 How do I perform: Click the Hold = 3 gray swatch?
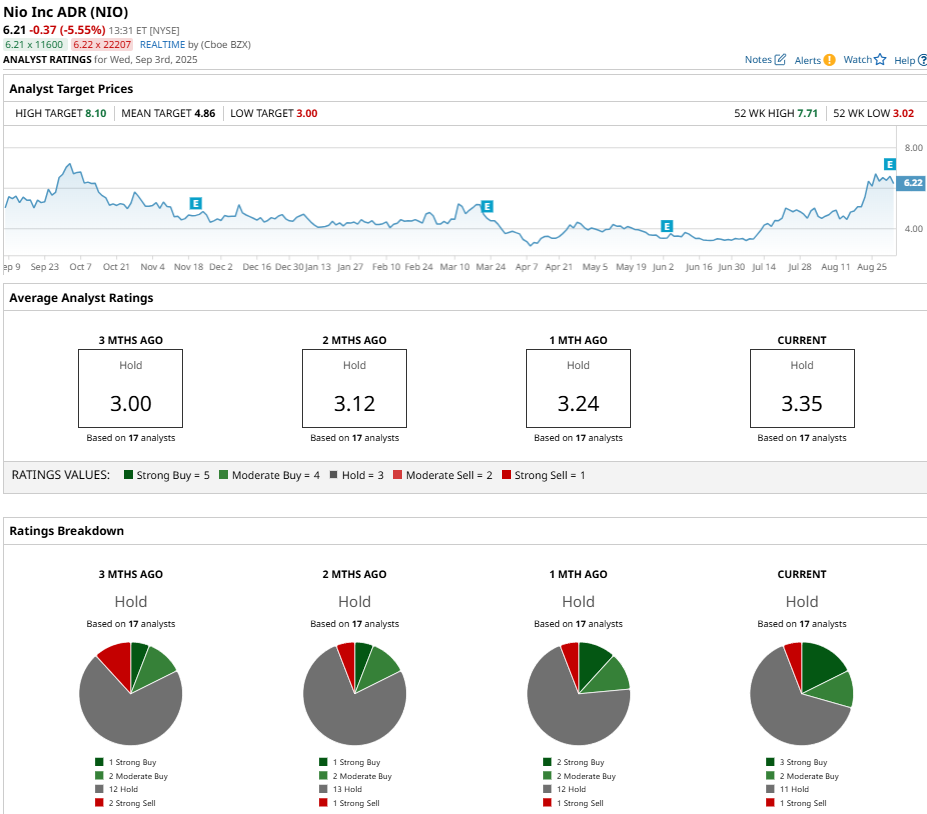(333, 475)
